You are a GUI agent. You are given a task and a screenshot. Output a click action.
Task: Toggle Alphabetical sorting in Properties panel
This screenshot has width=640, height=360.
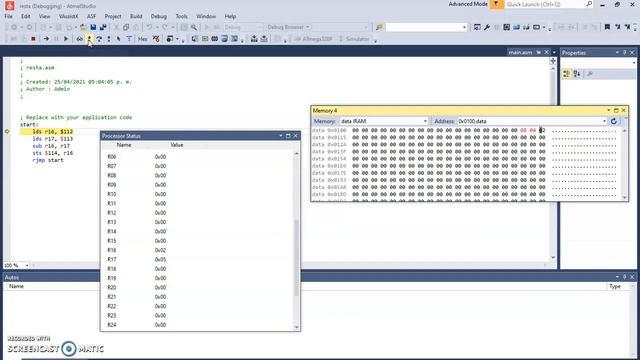(577, 74)
